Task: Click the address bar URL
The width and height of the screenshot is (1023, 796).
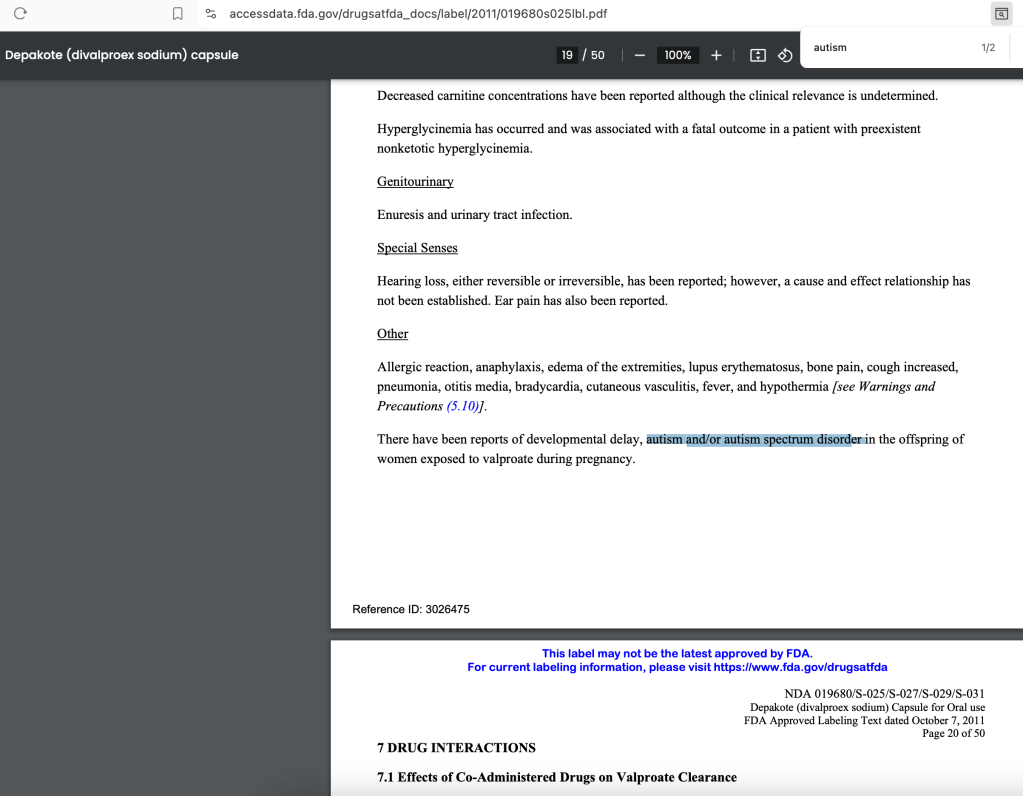Action: tap(417, 14)
